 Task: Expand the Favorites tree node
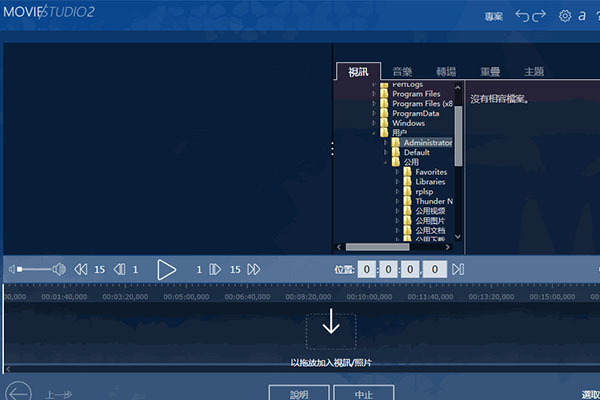(397, 172)
